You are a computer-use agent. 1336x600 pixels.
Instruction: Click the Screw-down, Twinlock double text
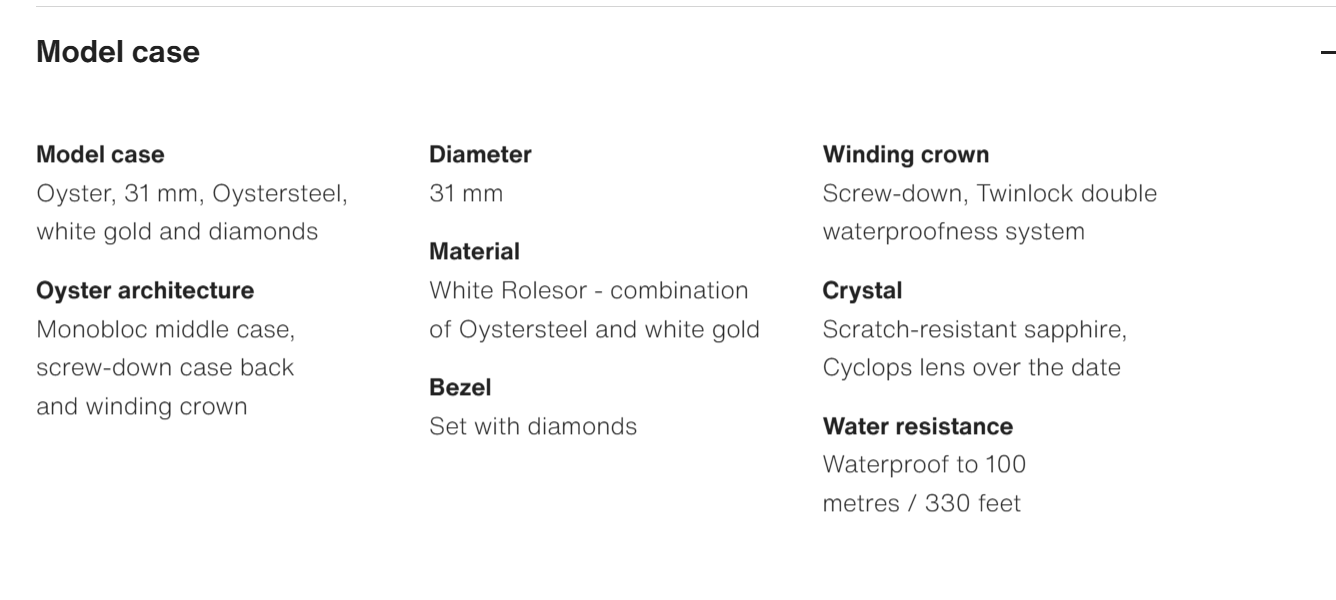pos(990,193)
